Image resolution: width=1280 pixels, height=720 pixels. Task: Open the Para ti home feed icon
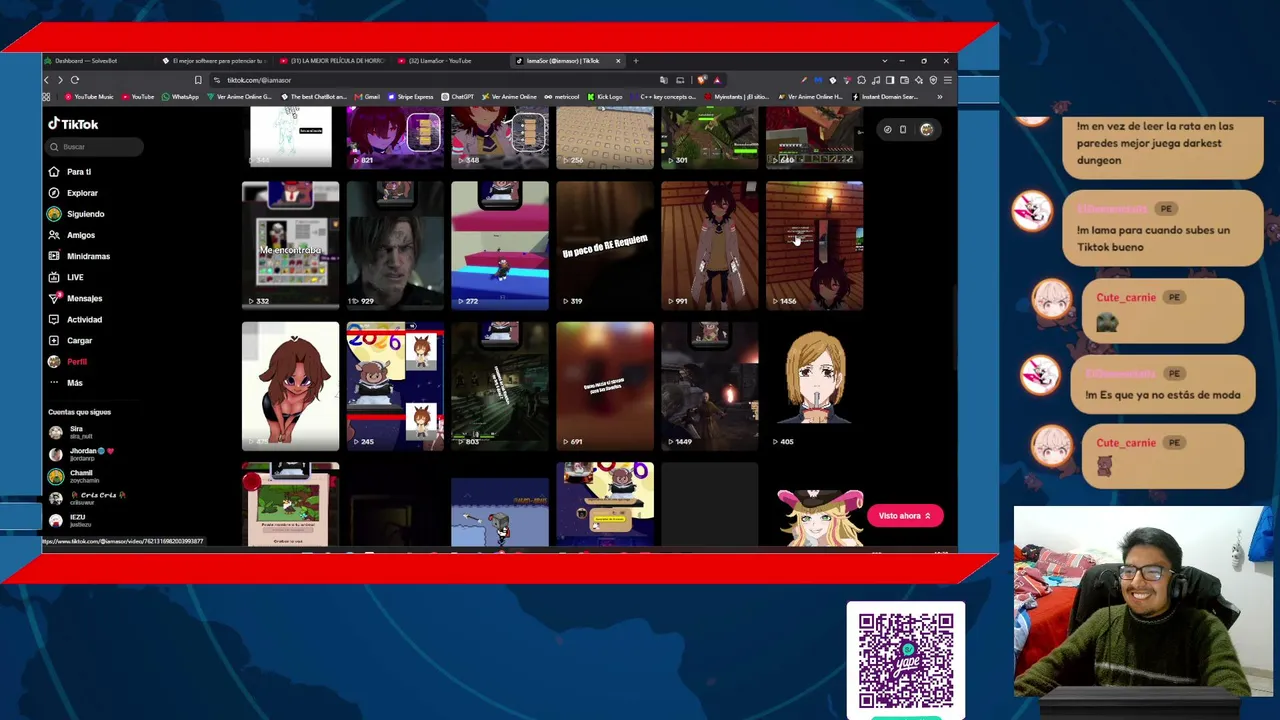(54, 172)
